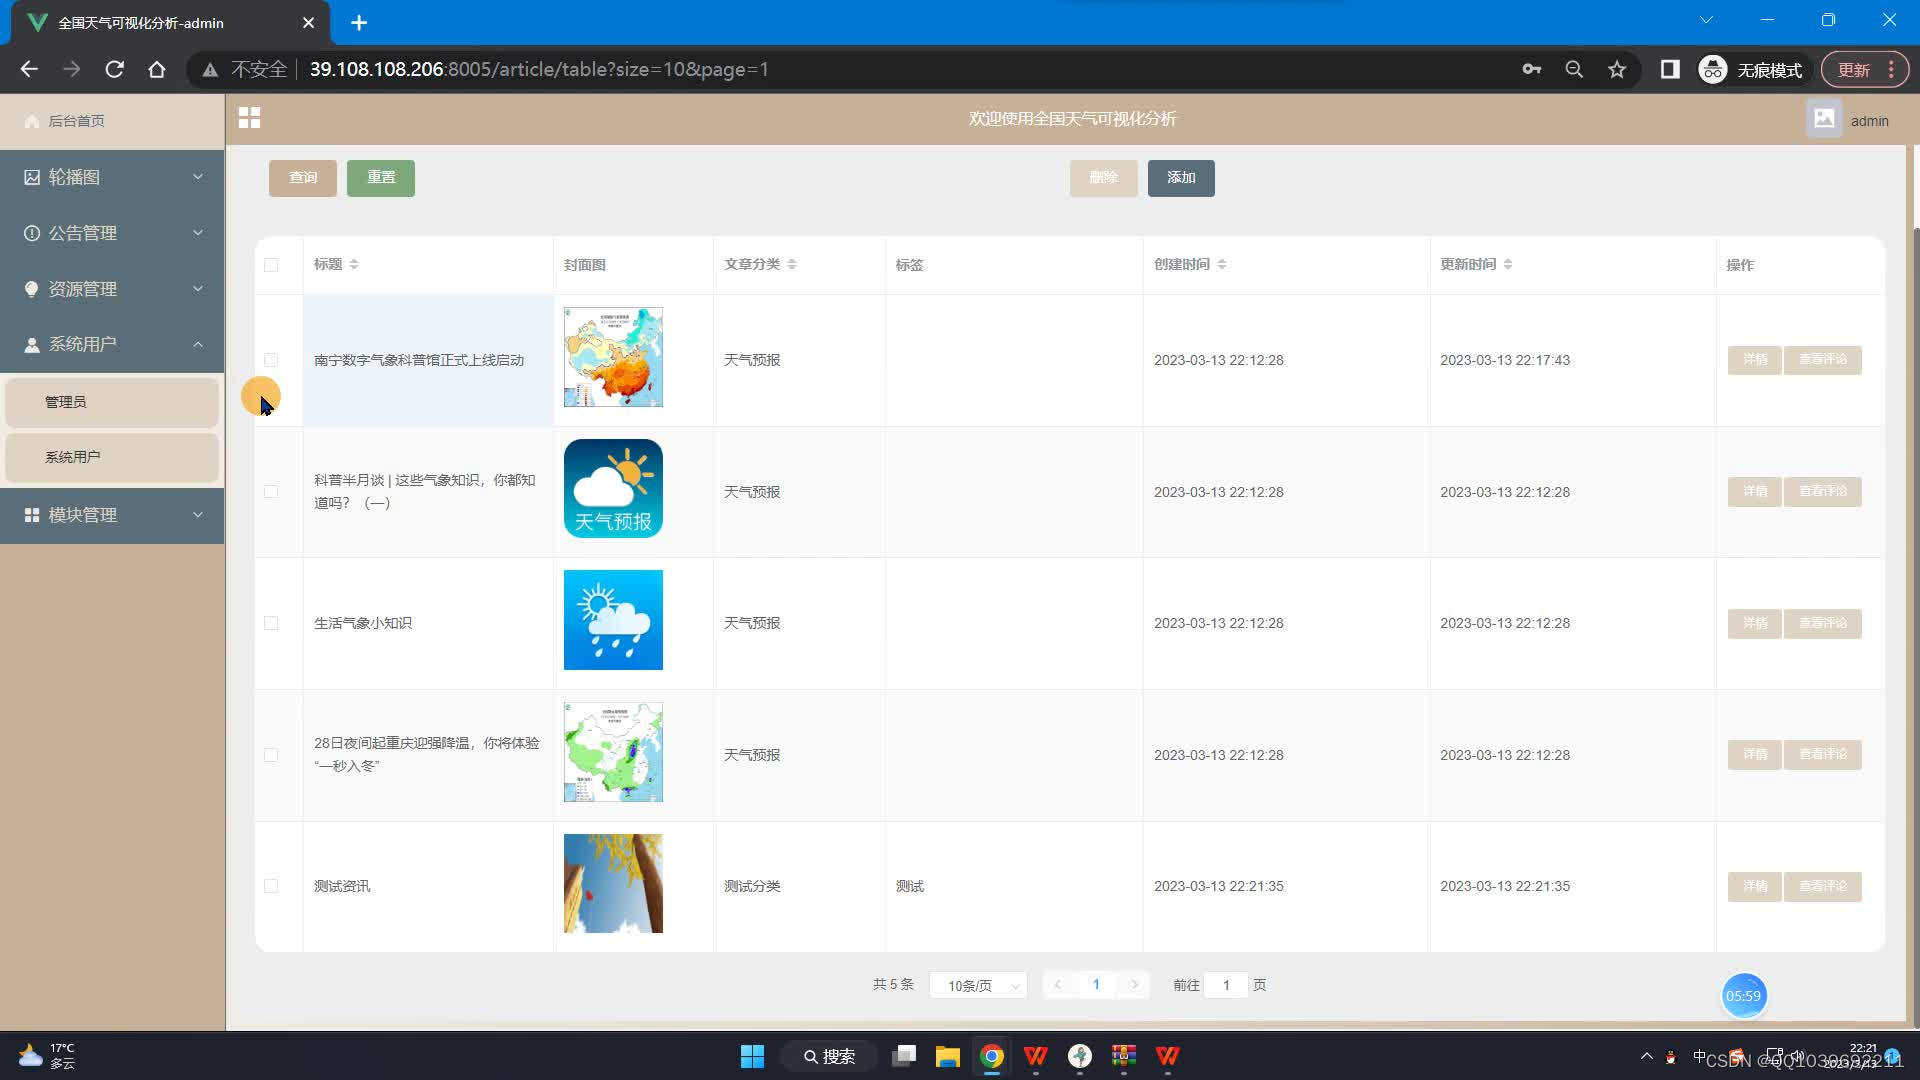Open 查看评论 for 测试资讯 row

click(x=1823, y=886)
